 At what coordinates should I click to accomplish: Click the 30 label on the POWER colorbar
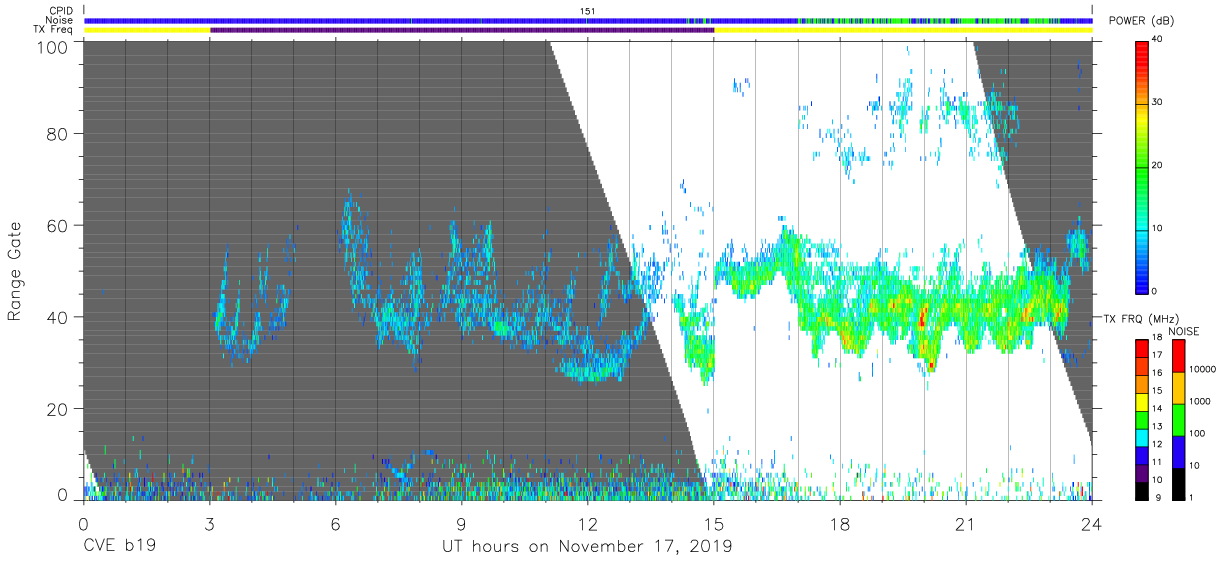pos(1159,102)
